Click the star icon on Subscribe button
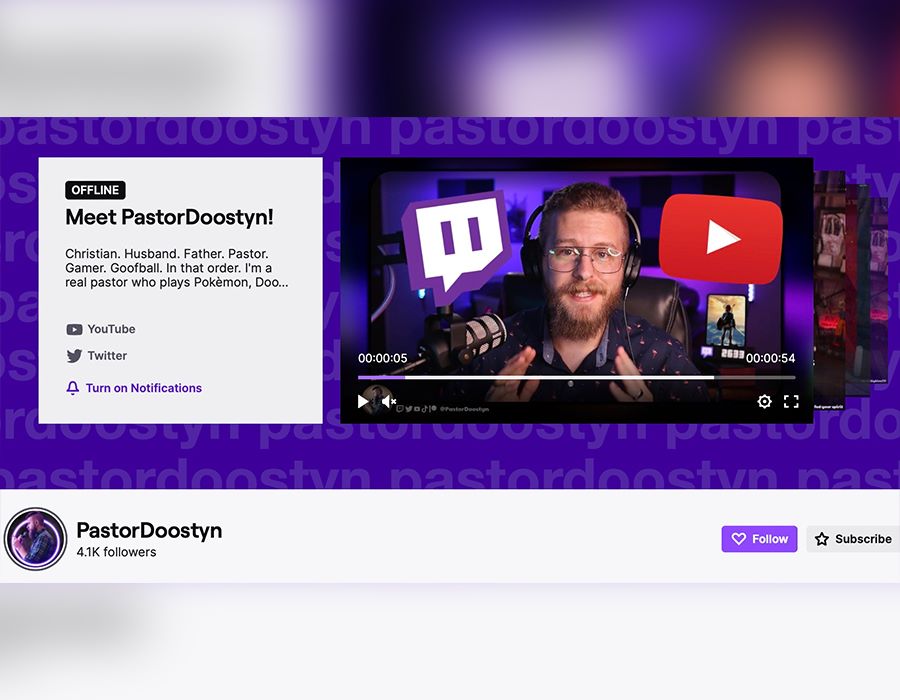 click(822, 539)
